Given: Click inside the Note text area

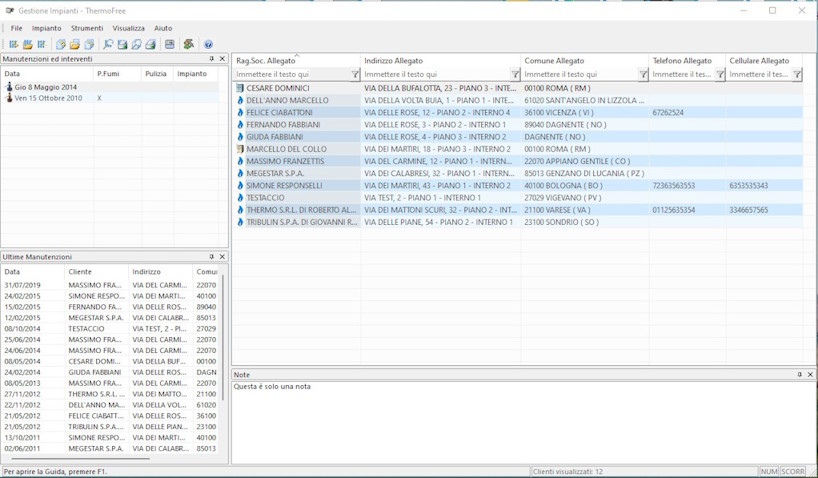Looking at the screenshot, I should coord(523,422).
